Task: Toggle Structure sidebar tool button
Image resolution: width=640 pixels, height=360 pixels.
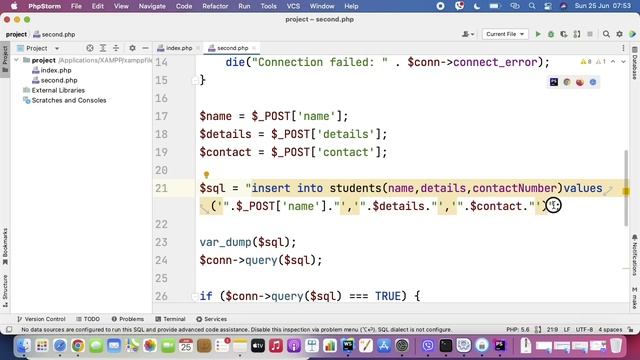Action: [x=5, y=291]
